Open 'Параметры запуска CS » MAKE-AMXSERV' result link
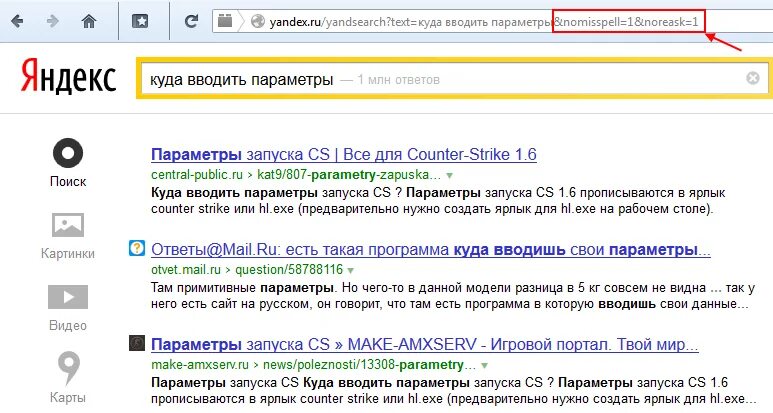 (425, 345)
